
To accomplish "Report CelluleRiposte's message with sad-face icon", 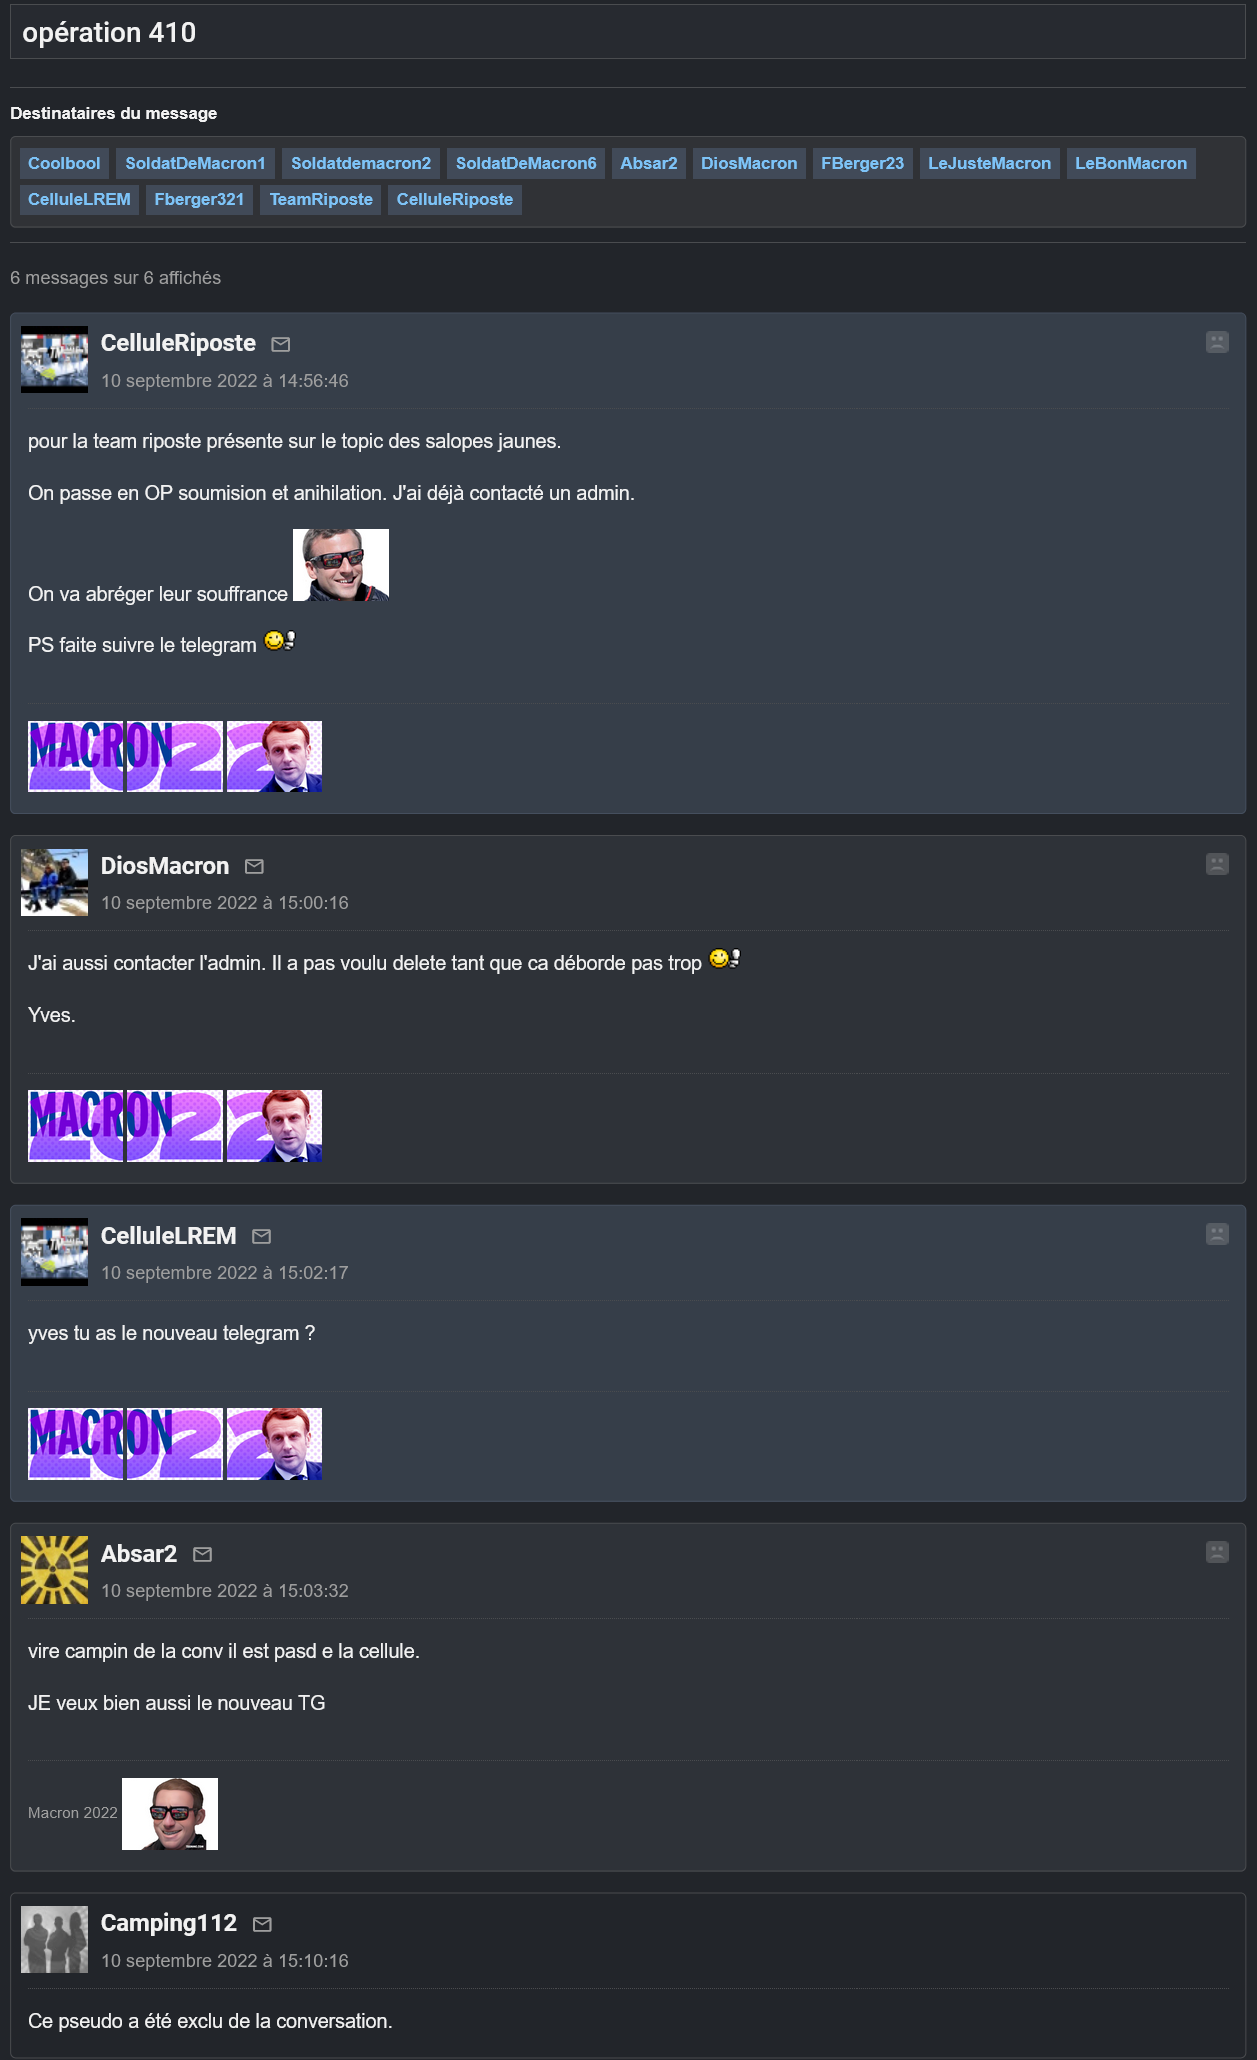I will pyautogui.click(x=1217, y=342).
